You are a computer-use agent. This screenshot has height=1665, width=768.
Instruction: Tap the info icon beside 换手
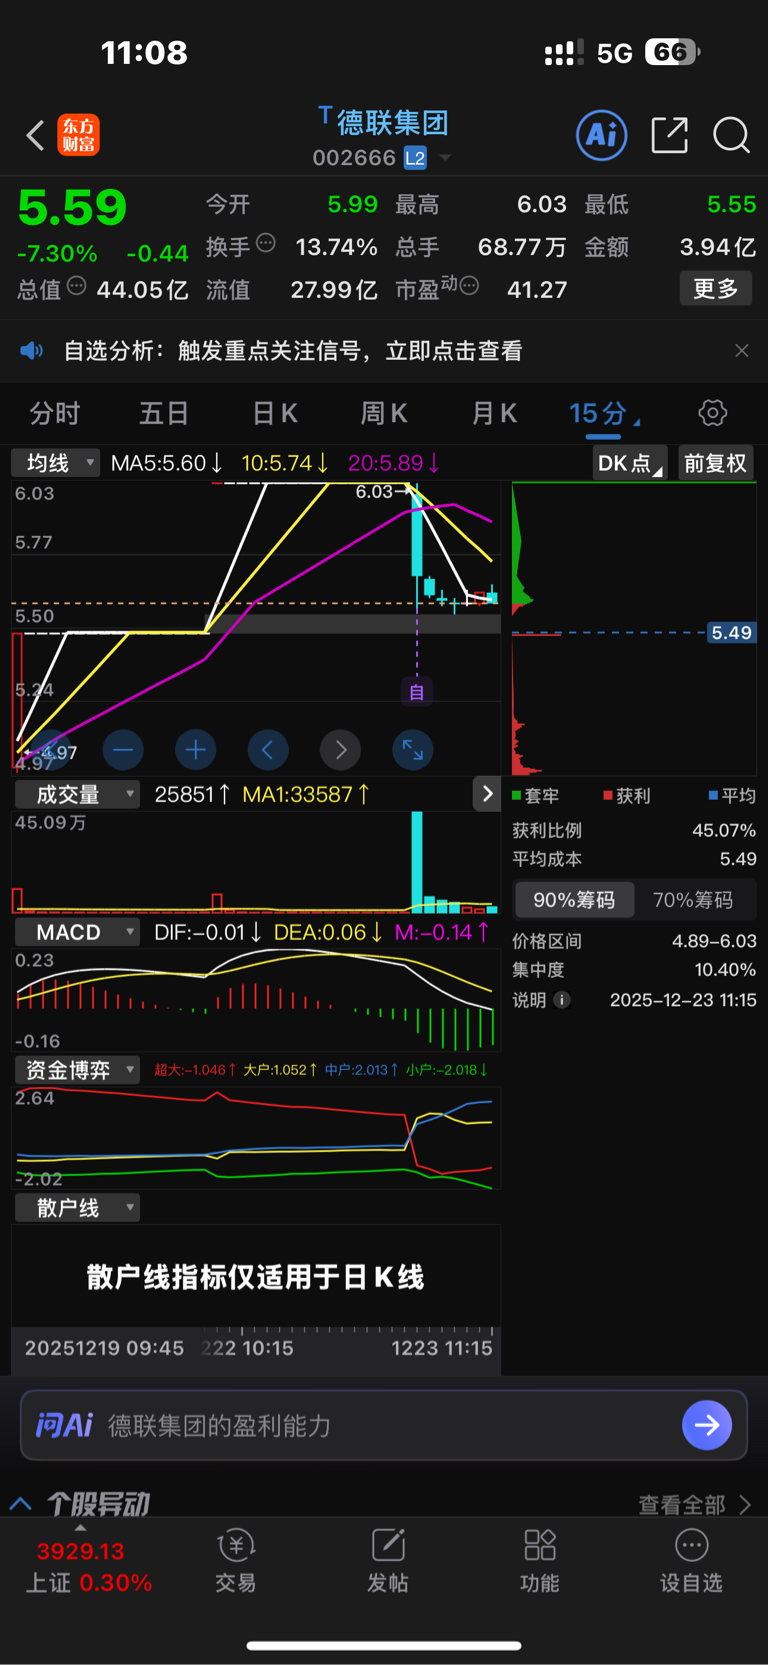266,243
